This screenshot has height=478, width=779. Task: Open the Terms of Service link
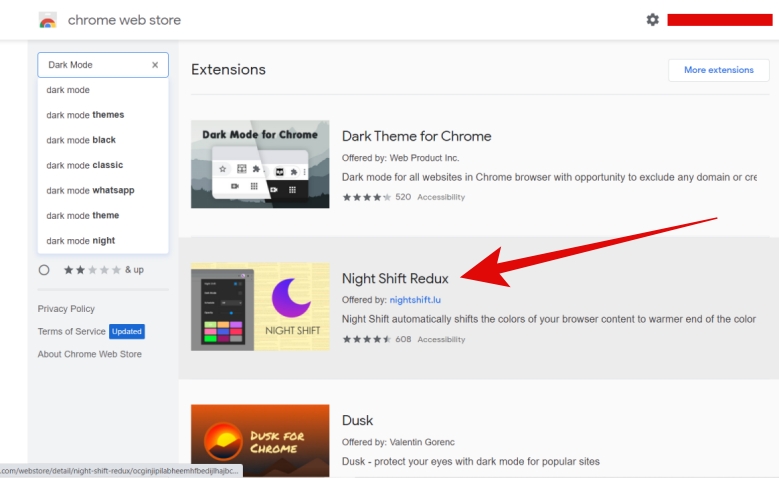(x=72, y=331)
